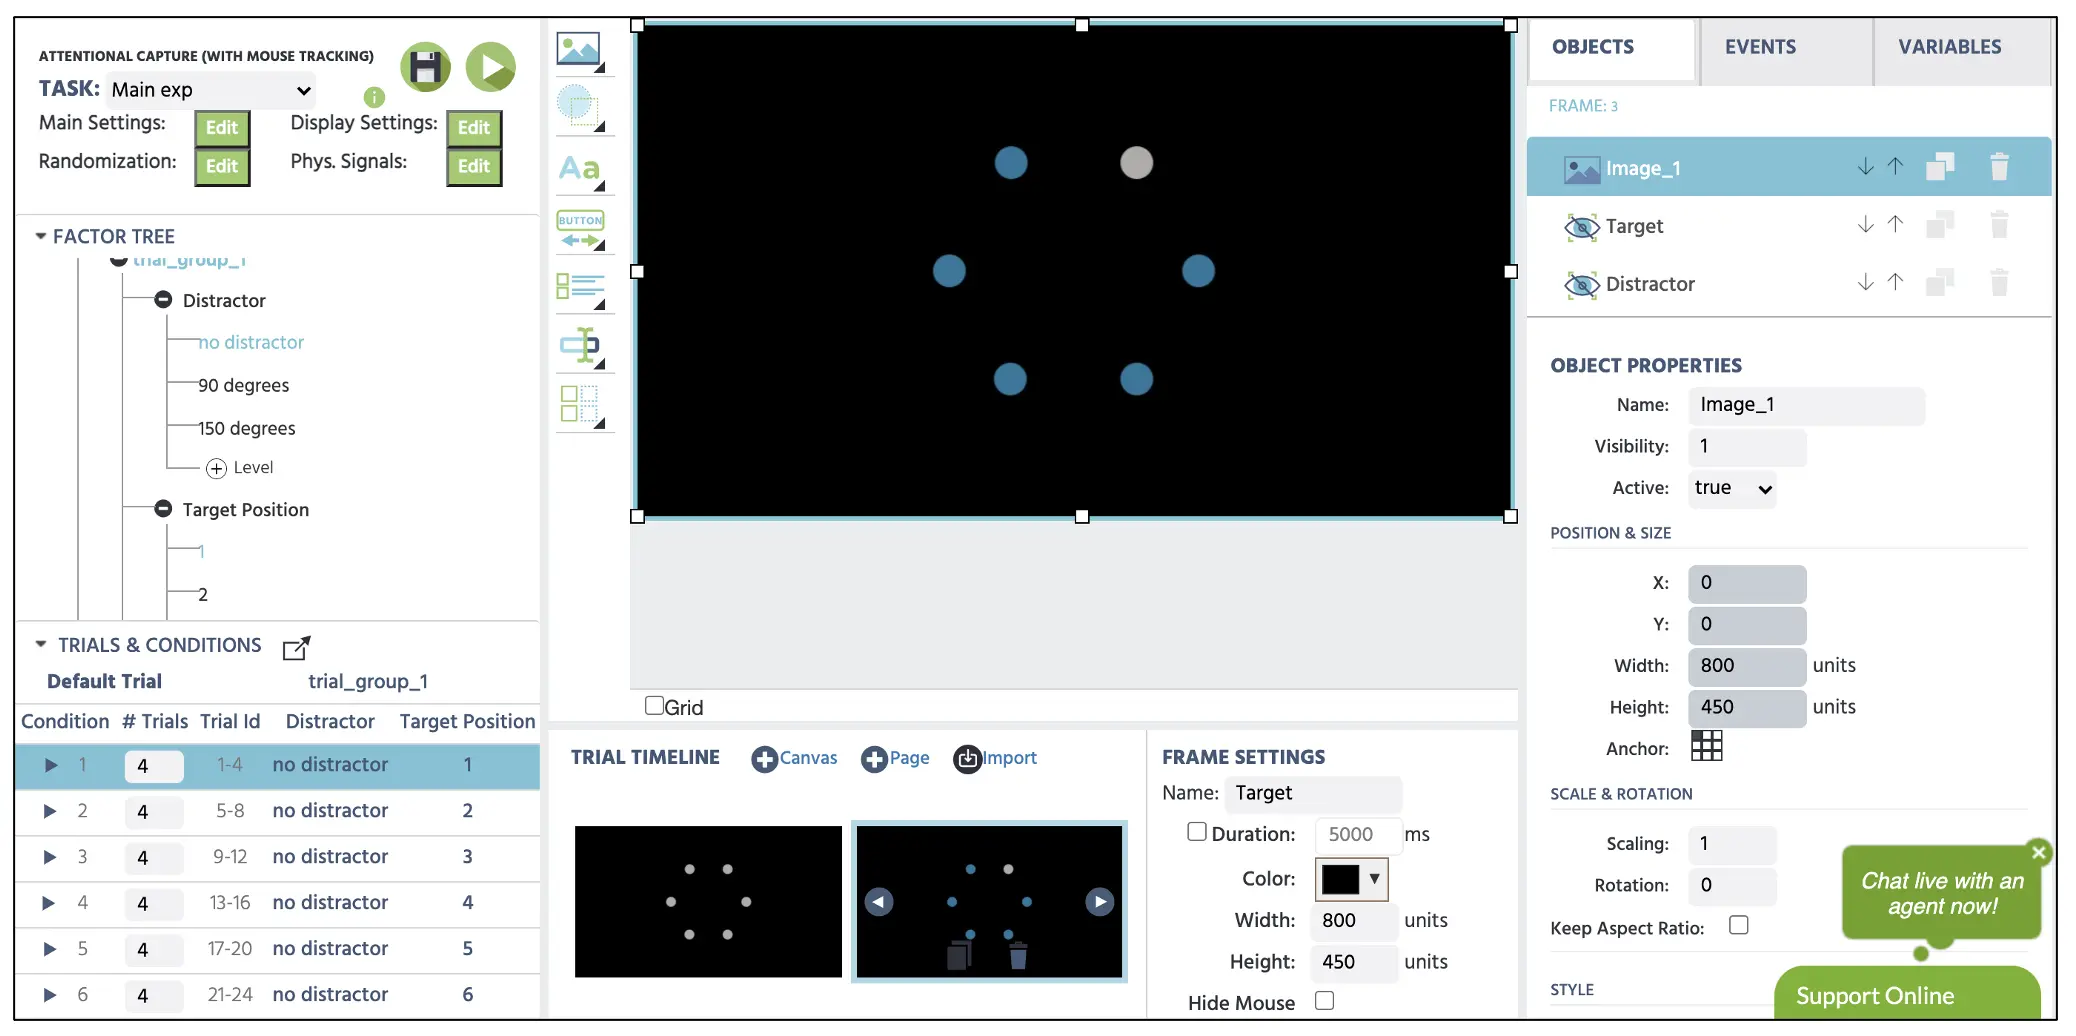Viewport: 2076px width, 1036px height.
Task: Delete the Image_1 object
Action: [x=1999, y=166]
